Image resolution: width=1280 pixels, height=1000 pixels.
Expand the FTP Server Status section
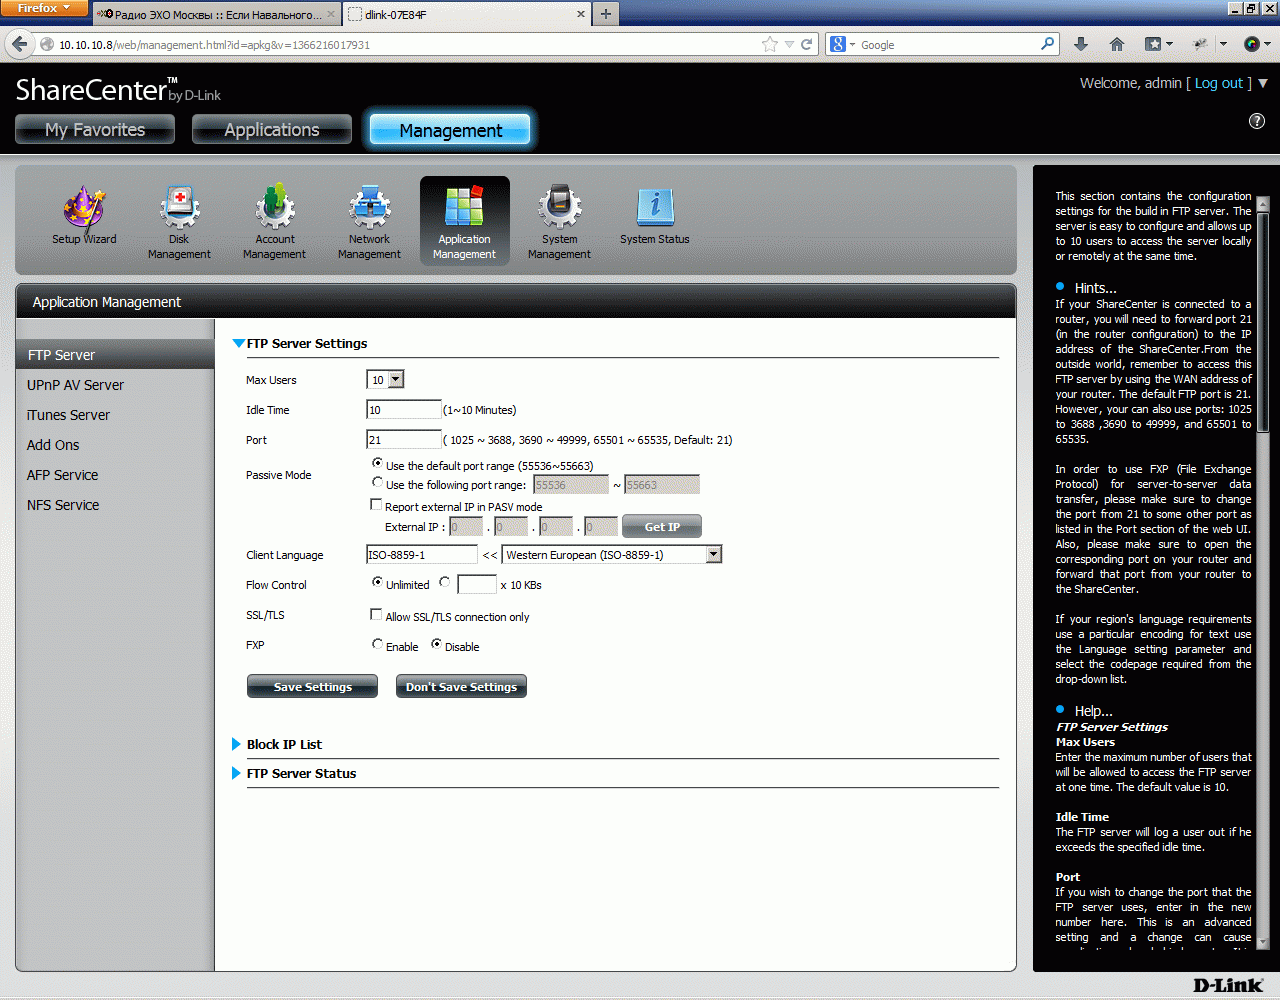(237, 773)
